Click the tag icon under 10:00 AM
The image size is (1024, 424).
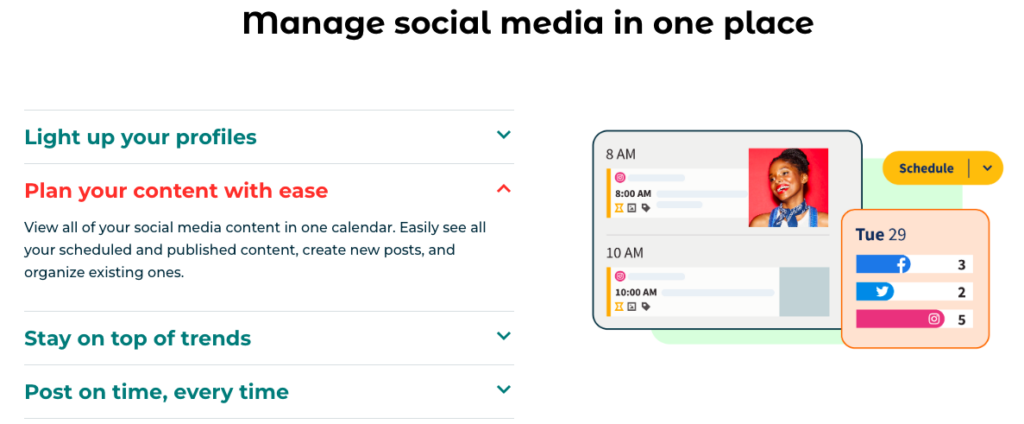[646, 306]
